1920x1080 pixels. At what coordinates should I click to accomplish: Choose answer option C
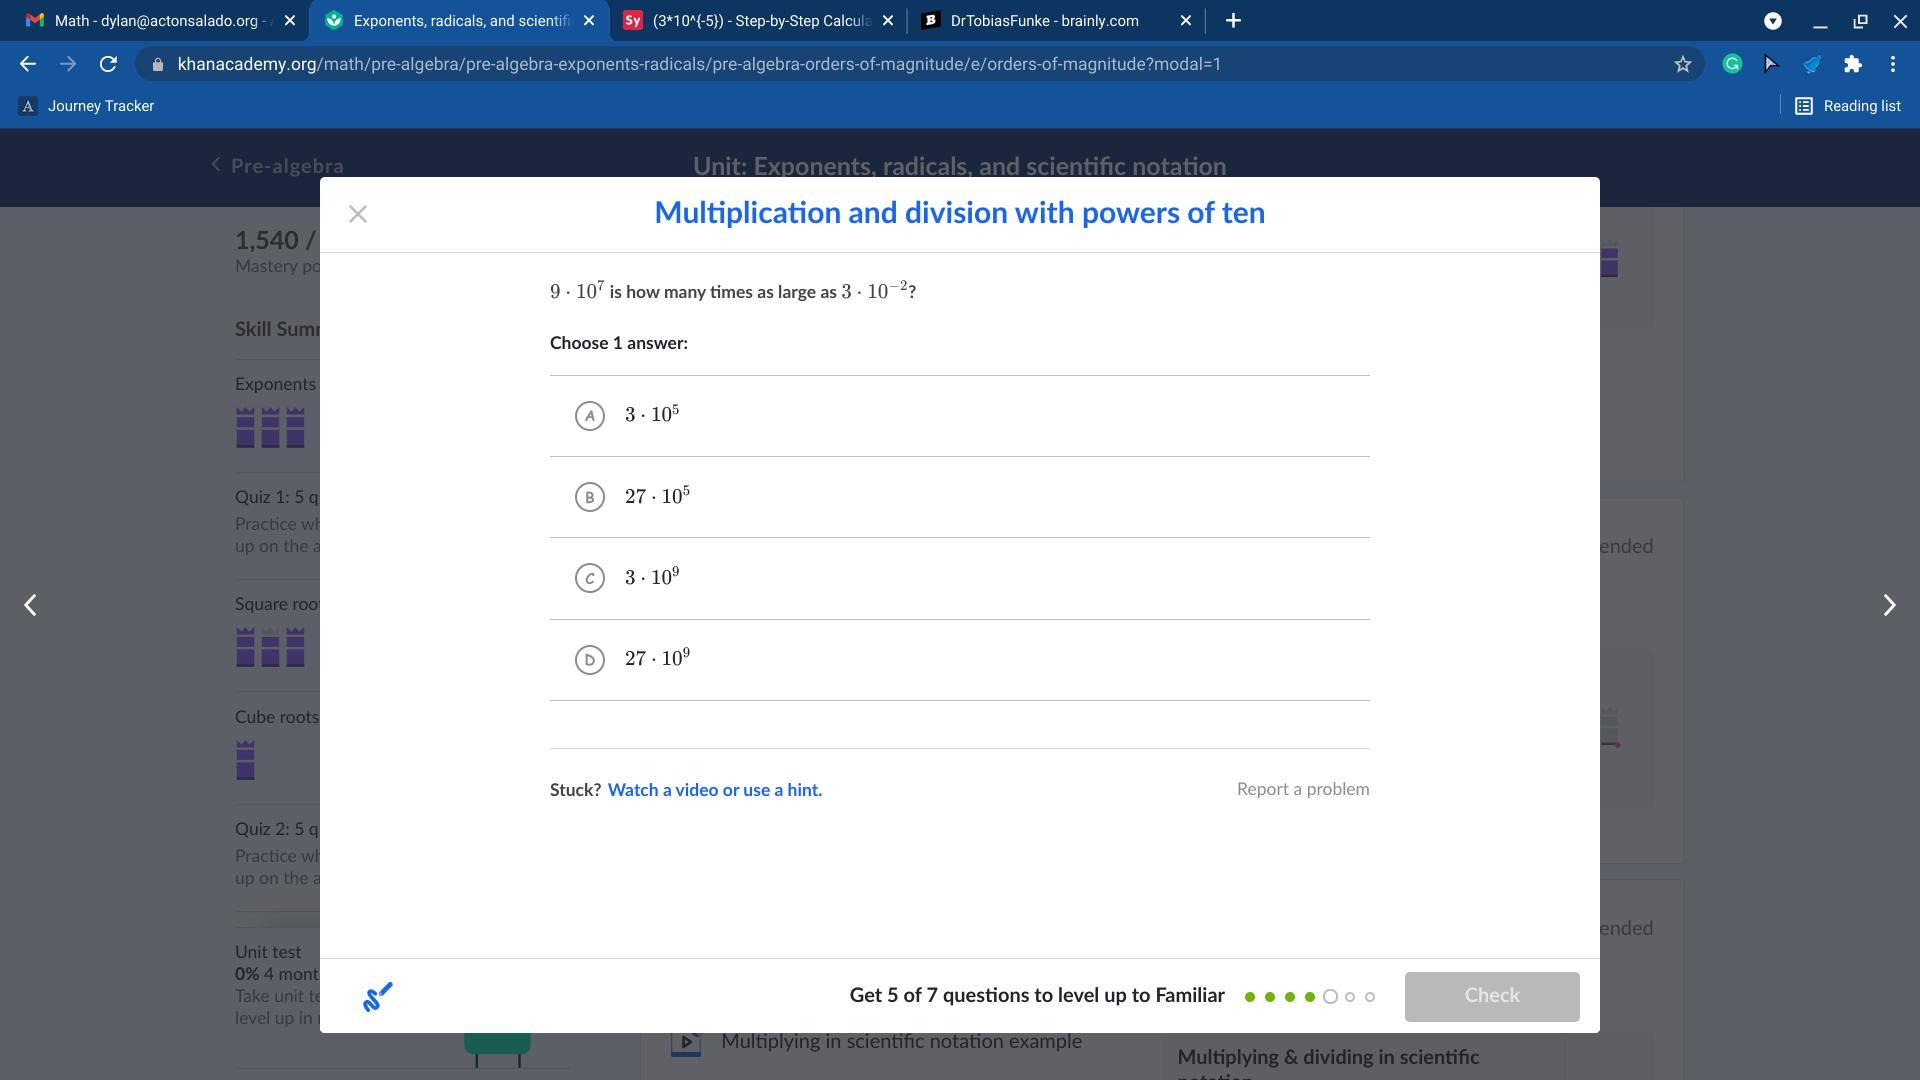pos(590,578)
